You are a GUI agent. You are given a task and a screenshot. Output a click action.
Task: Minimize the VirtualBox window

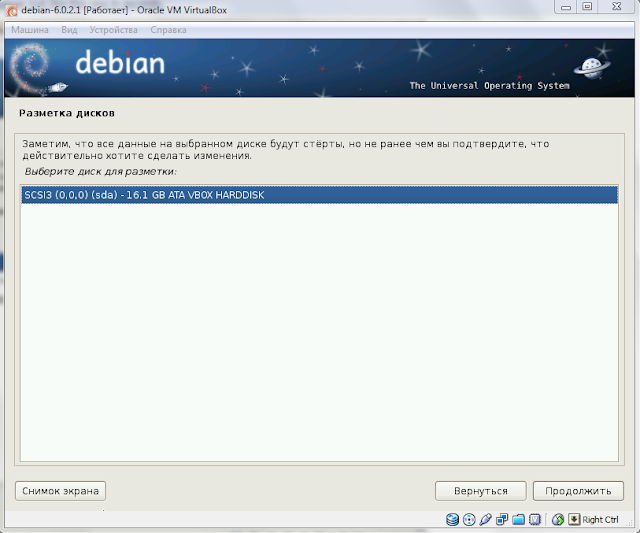point(566,7)
